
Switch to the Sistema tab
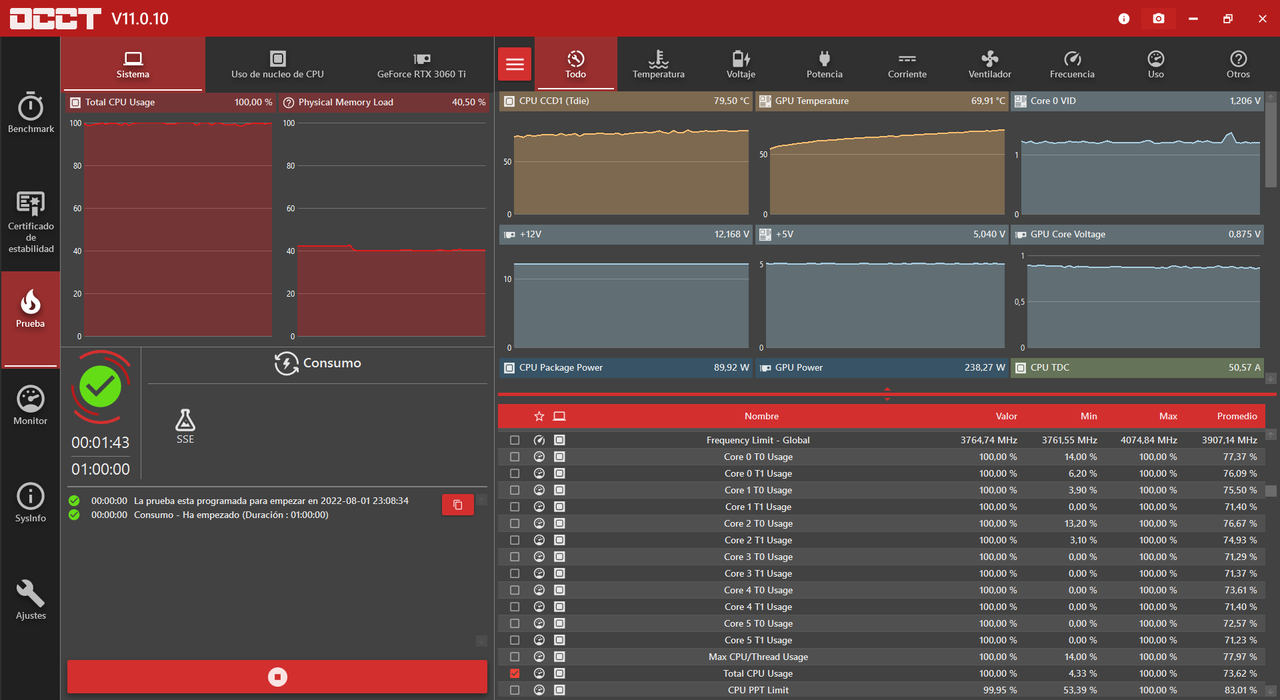tap(133, 65)
